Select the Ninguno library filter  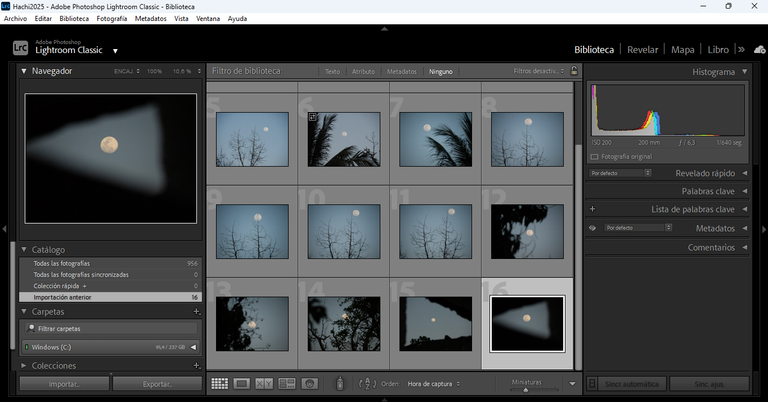tap(441, 71)
